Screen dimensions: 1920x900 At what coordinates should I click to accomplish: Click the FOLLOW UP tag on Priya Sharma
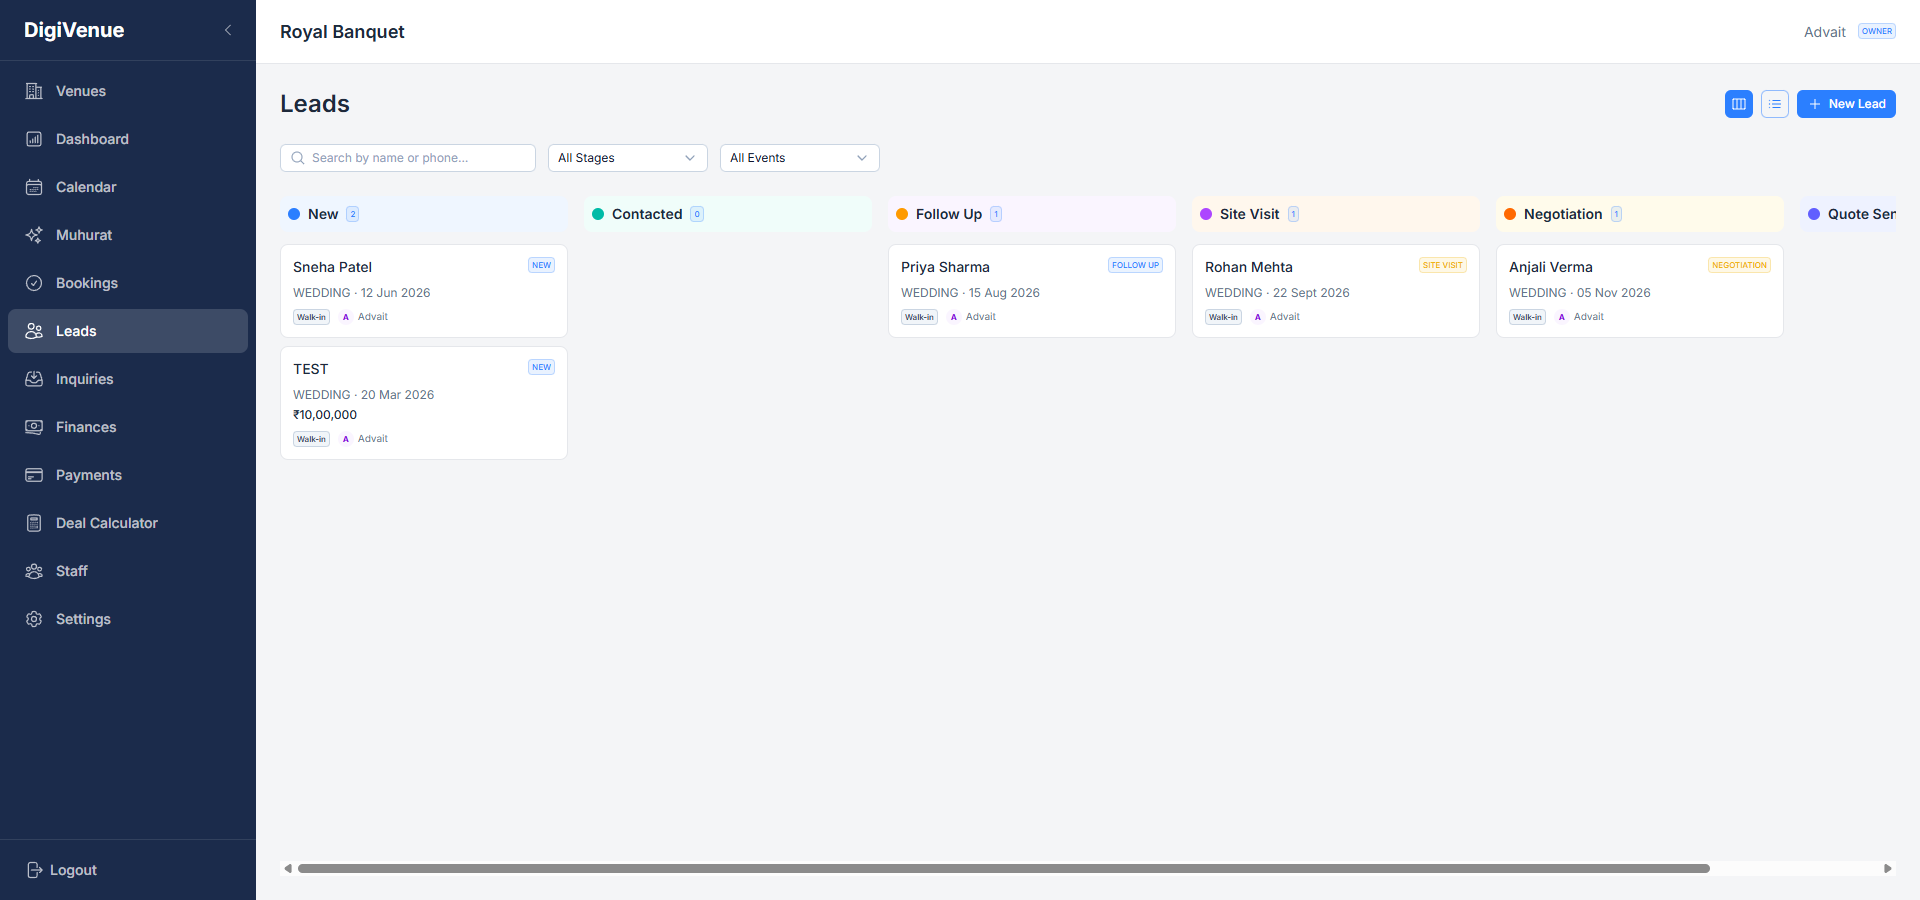[x=1135, y=265]
